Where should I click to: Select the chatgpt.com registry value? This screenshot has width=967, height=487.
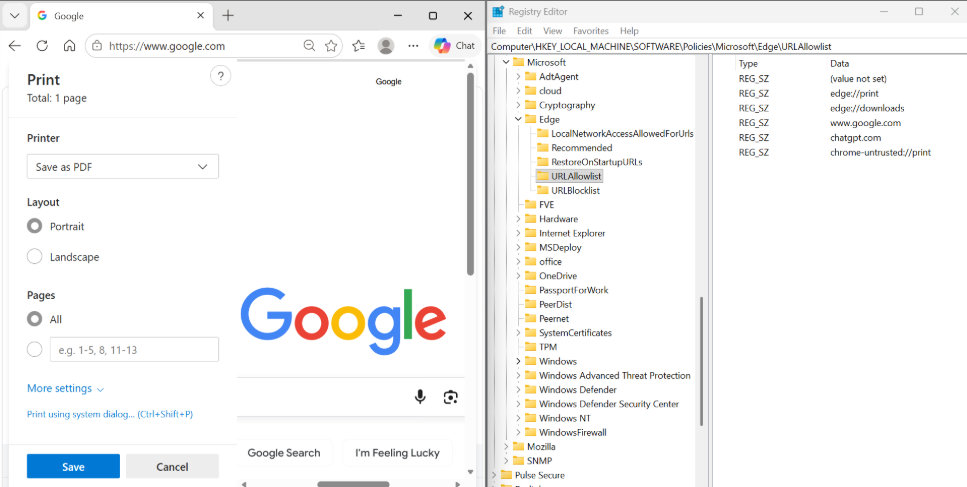tap(855, 137)
